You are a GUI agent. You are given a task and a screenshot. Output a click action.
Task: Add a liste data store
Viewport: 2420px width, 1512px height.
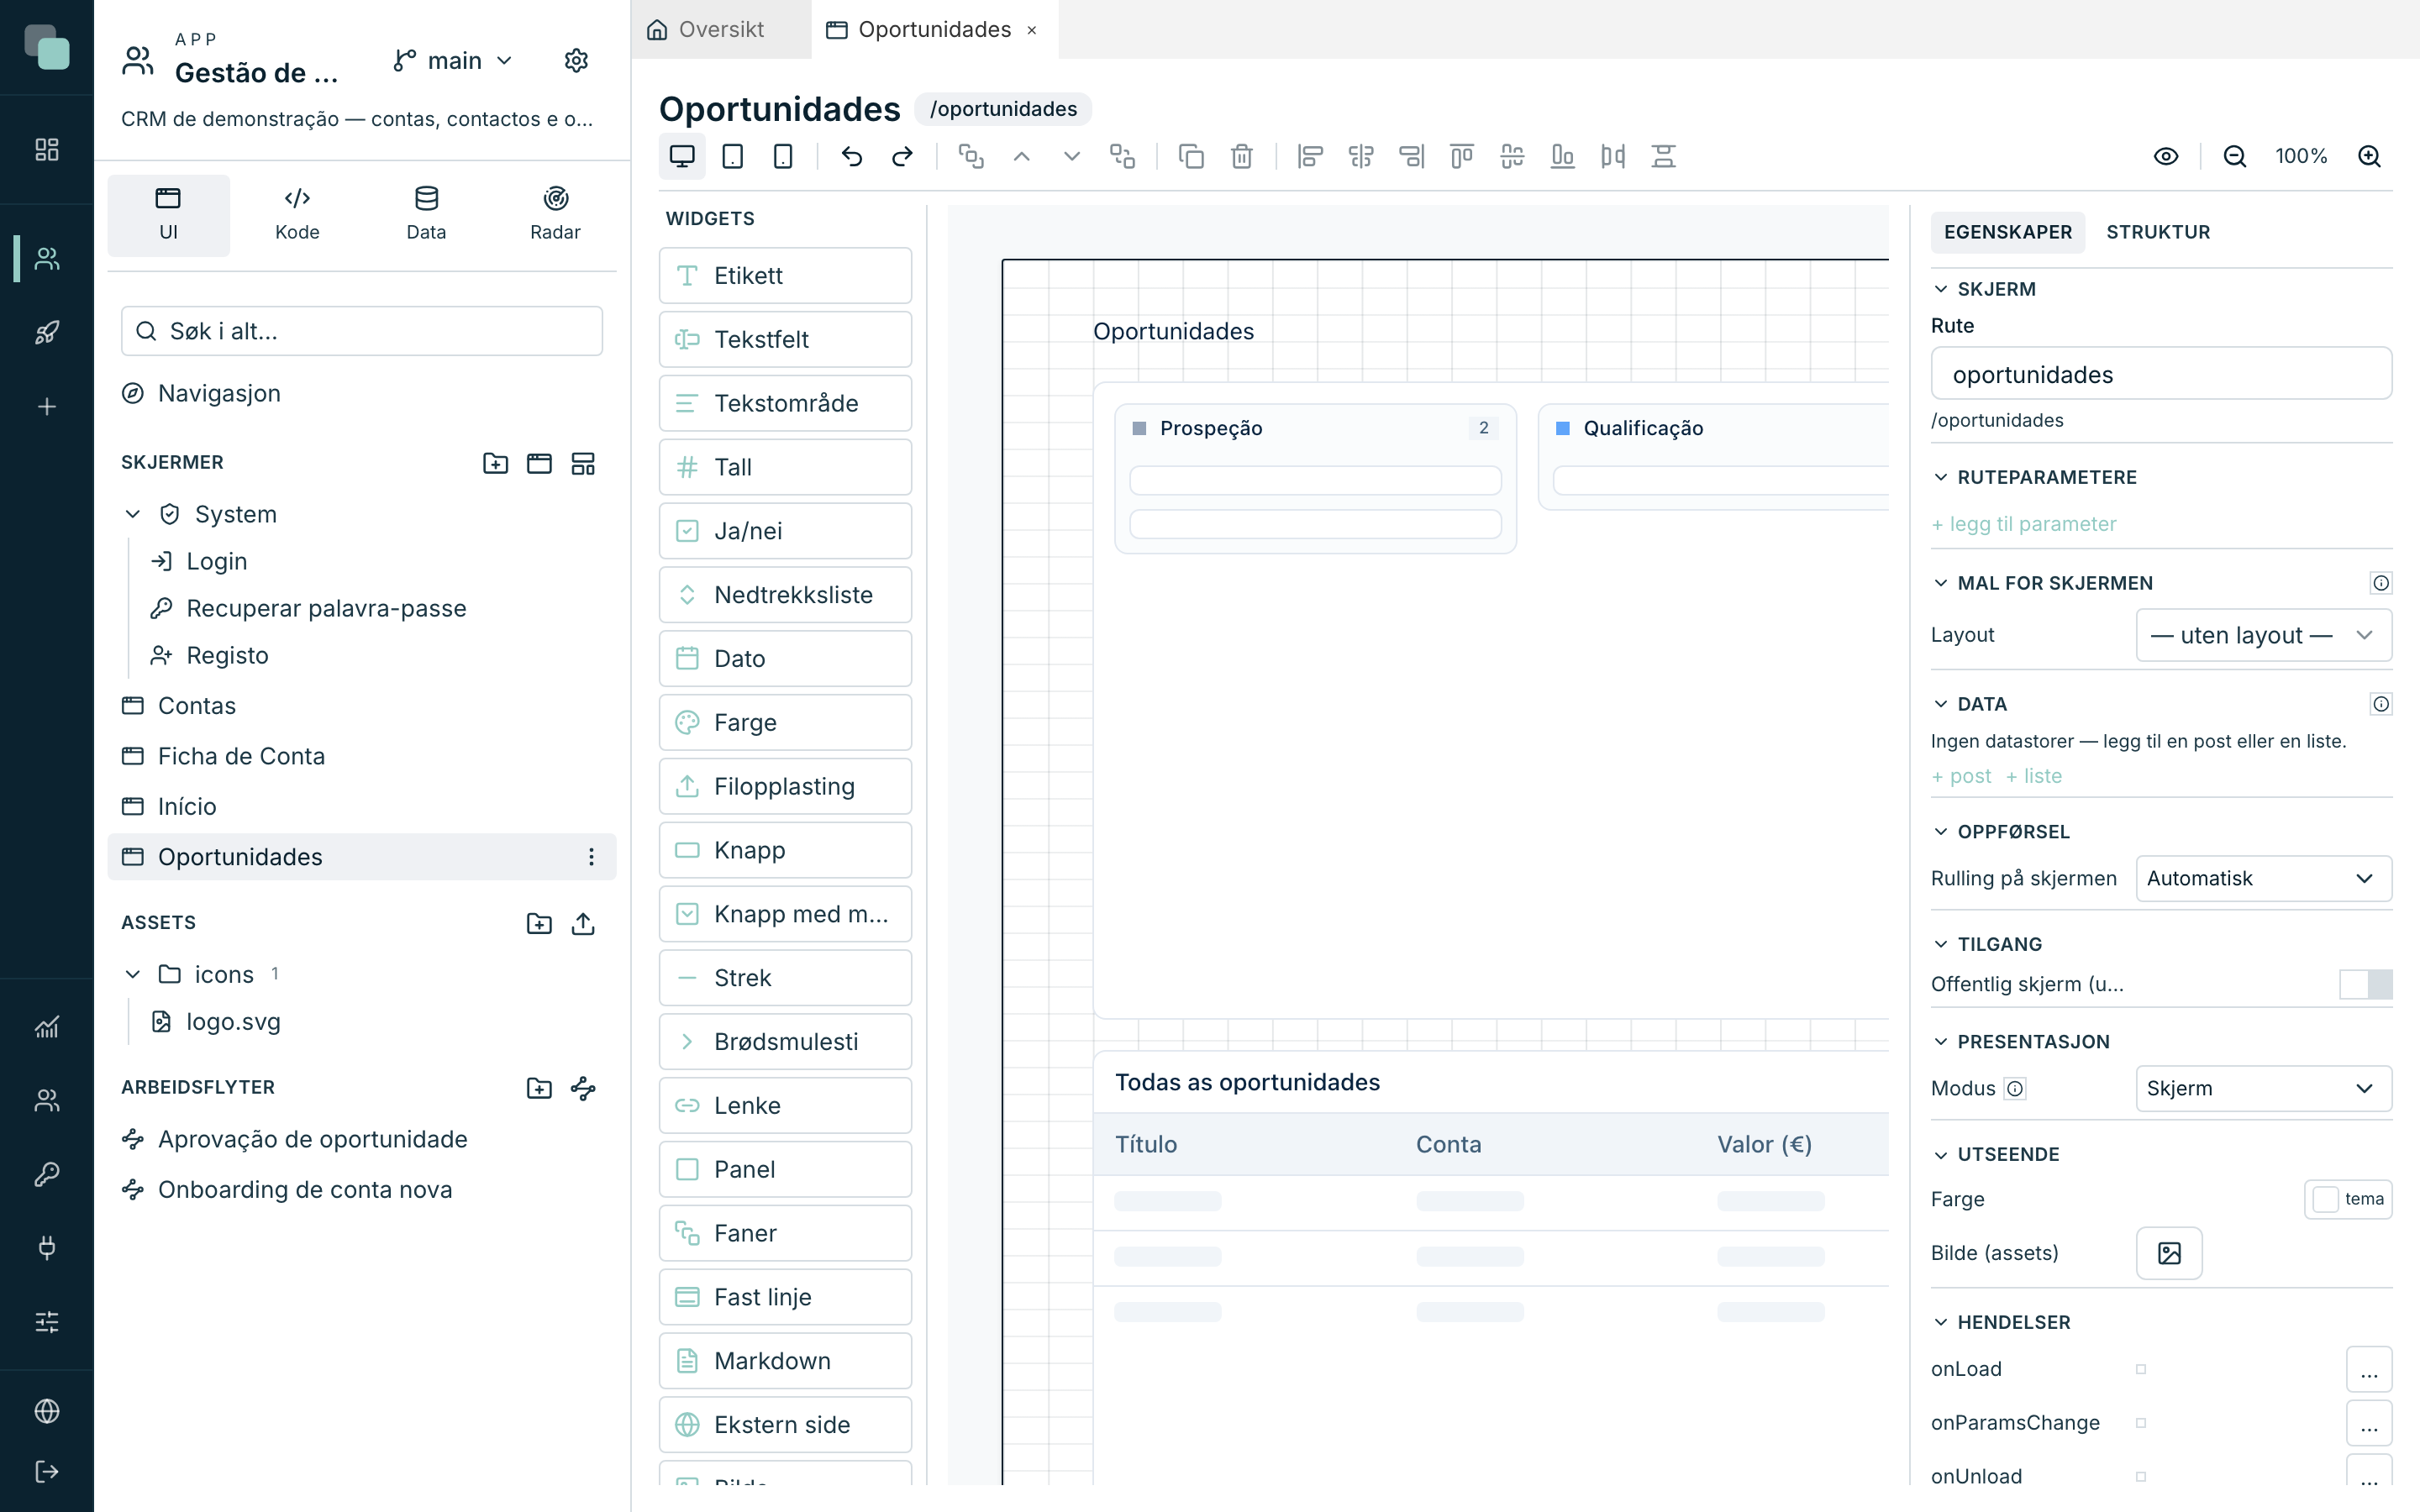coord(2034,776)
